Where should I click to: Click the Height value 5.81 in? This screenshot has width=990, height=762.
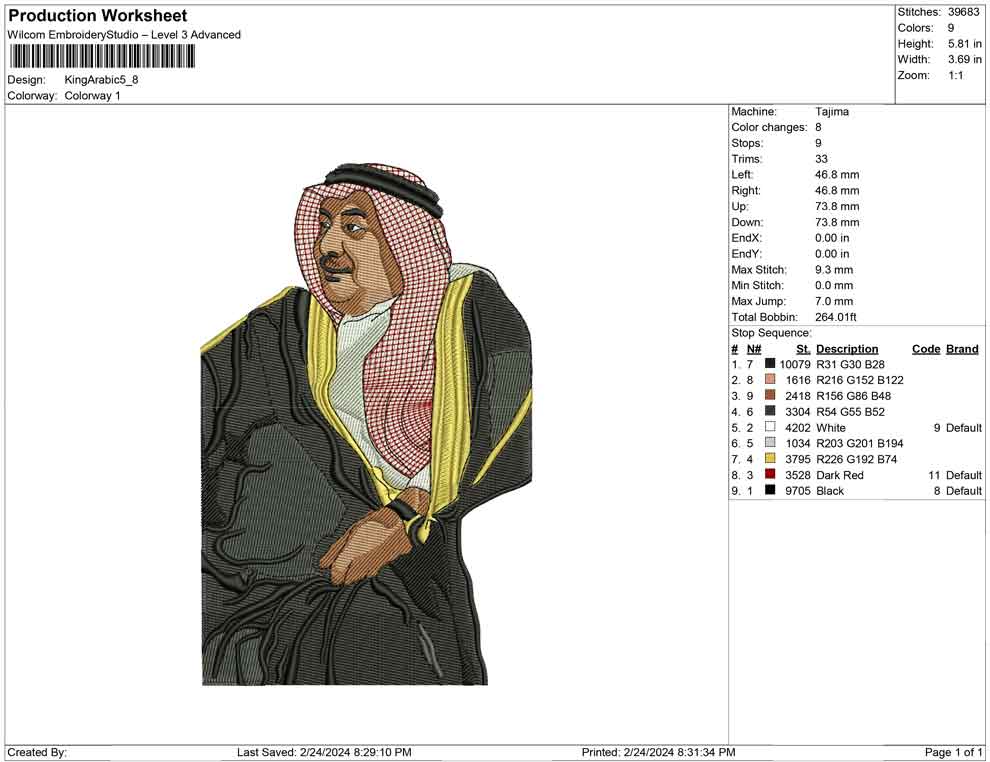[965, 44]
